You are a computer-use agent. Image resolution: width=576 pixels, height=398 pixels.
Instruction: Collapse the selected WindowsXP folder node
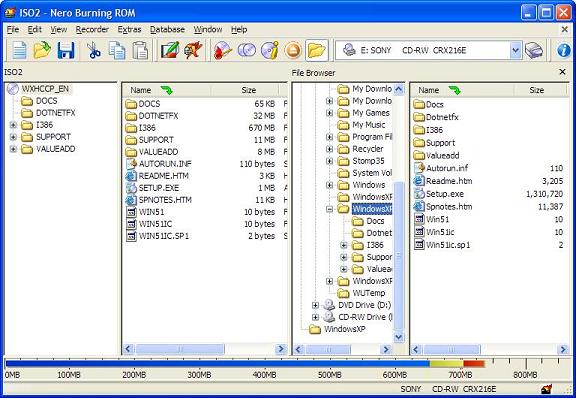(x=330, y=209)
